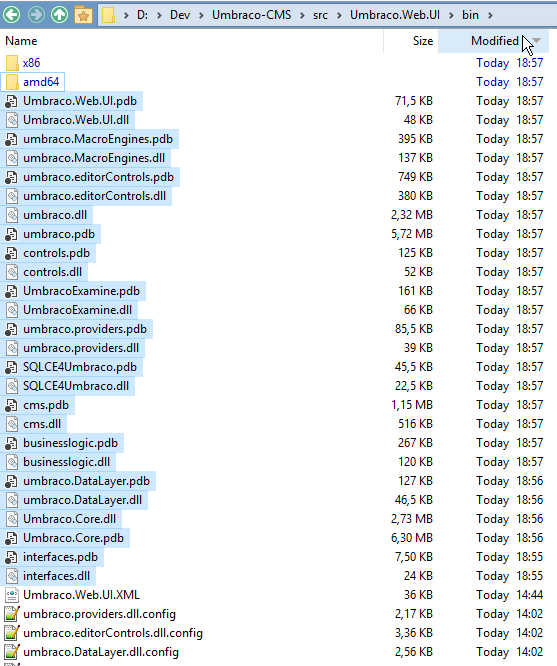Navigate to D: in breadcrumb

142,15
